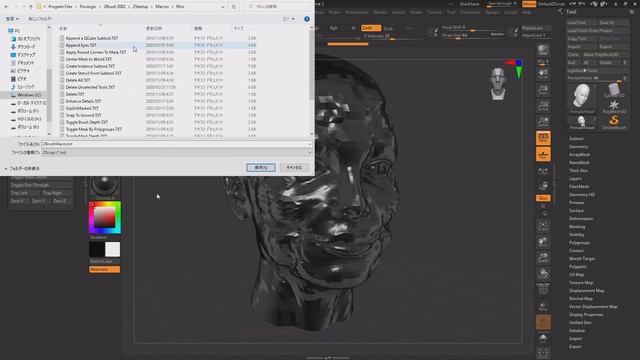Click the BPR render icon at top of right shelf

543,51
